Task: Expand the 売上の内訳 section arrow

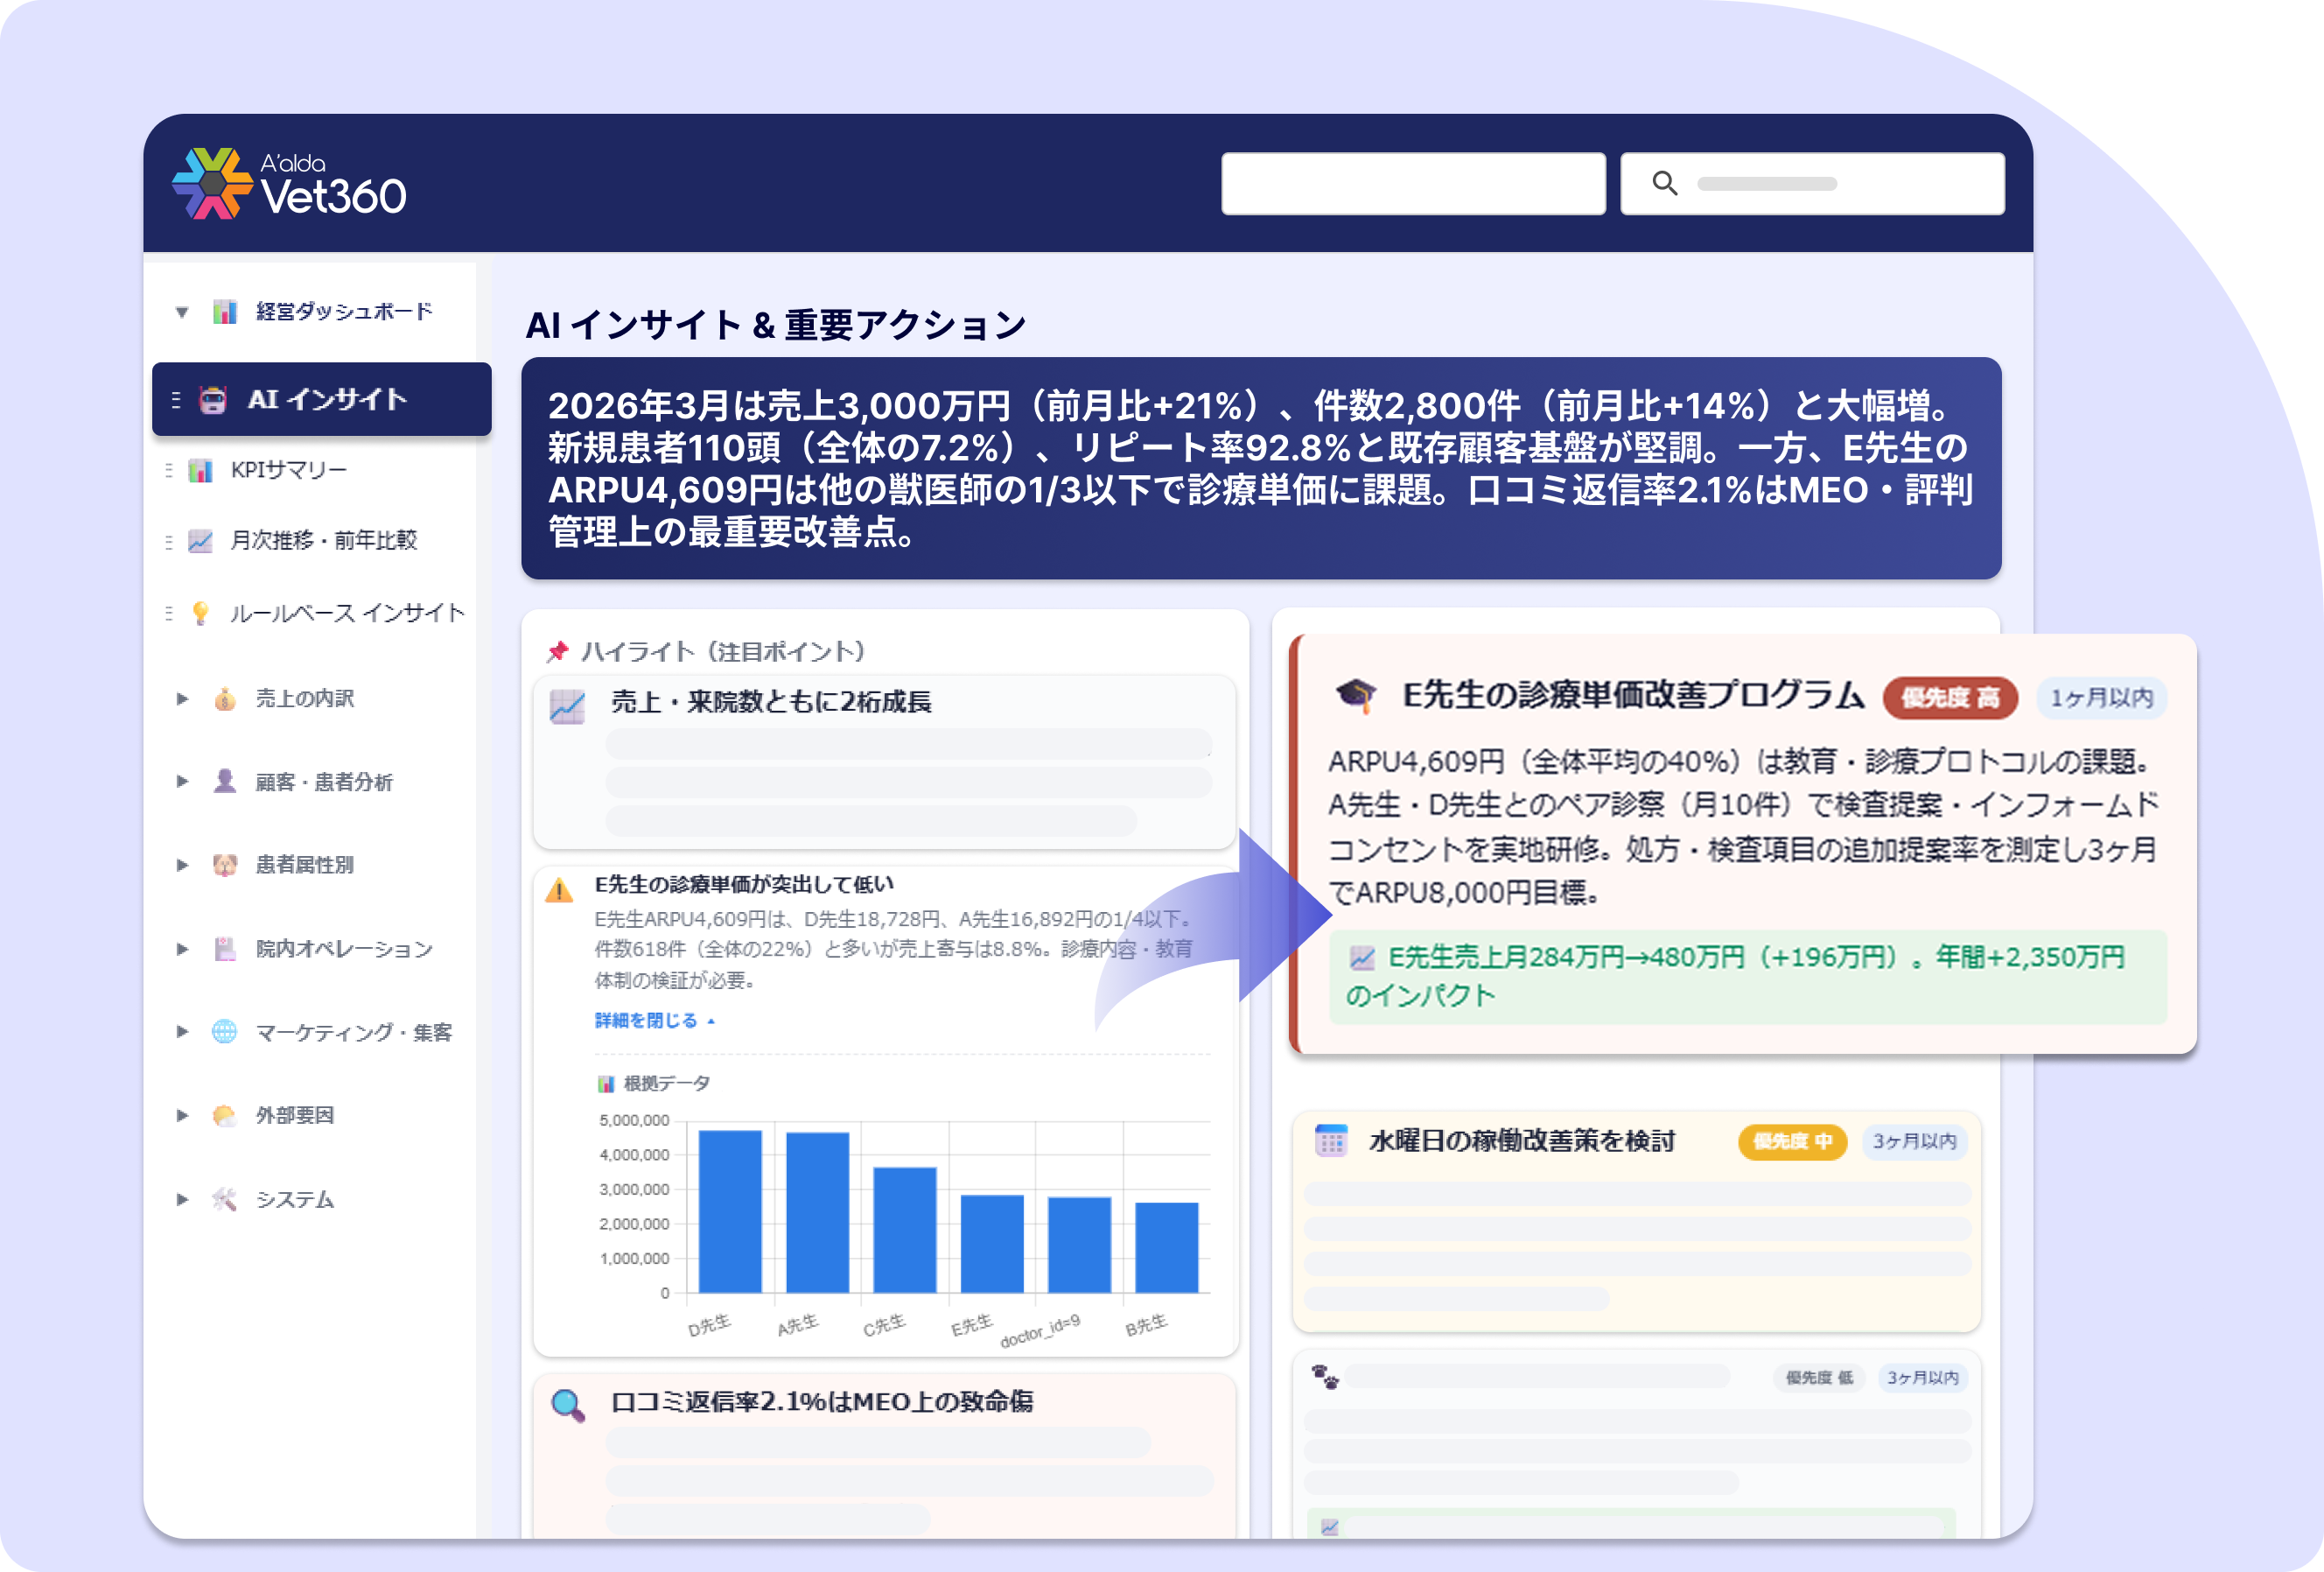Action: click(x=182, y=699)
